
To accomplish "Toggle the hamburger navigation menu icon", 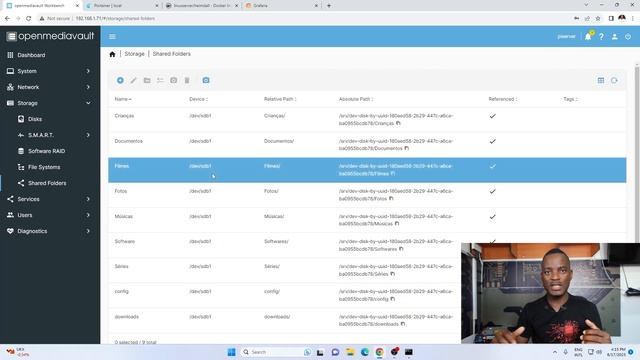I will point(112,36).
